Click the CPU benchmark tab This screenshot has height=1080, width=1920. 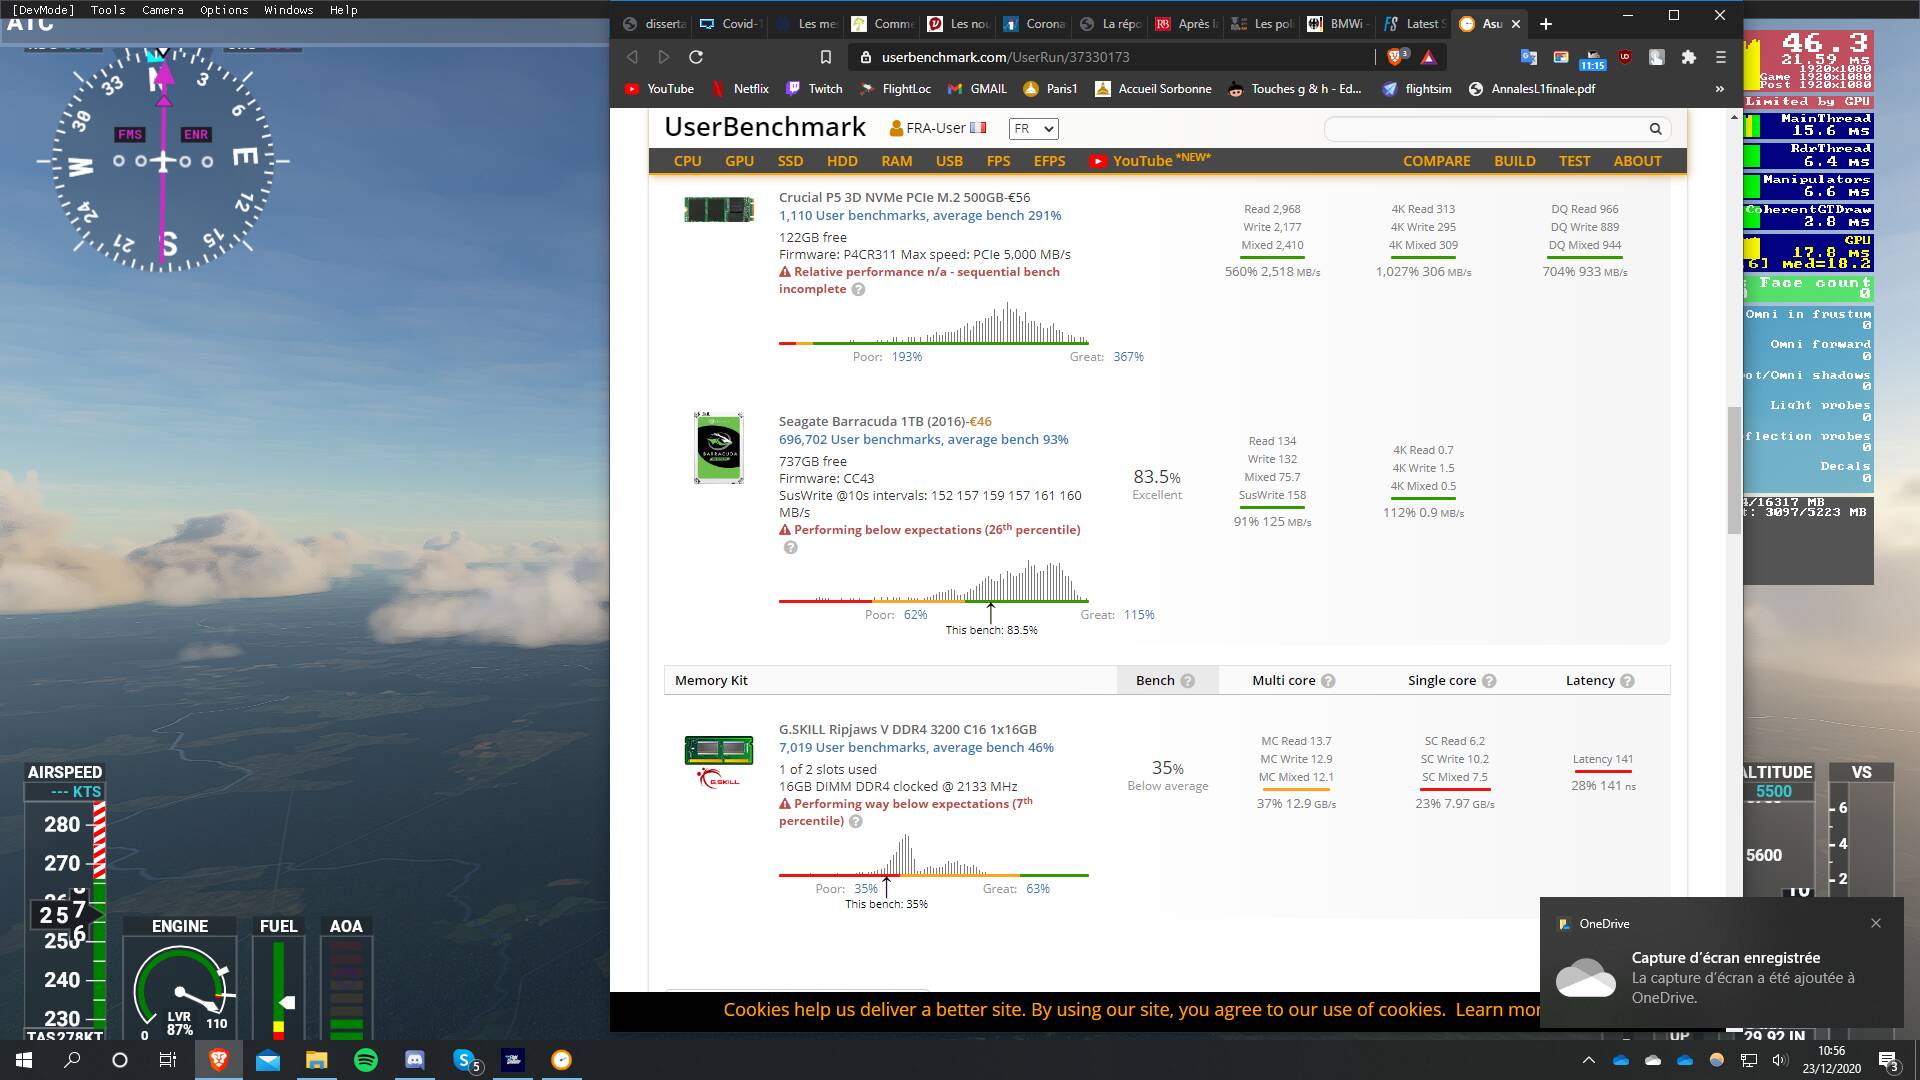tap(687, 161)
